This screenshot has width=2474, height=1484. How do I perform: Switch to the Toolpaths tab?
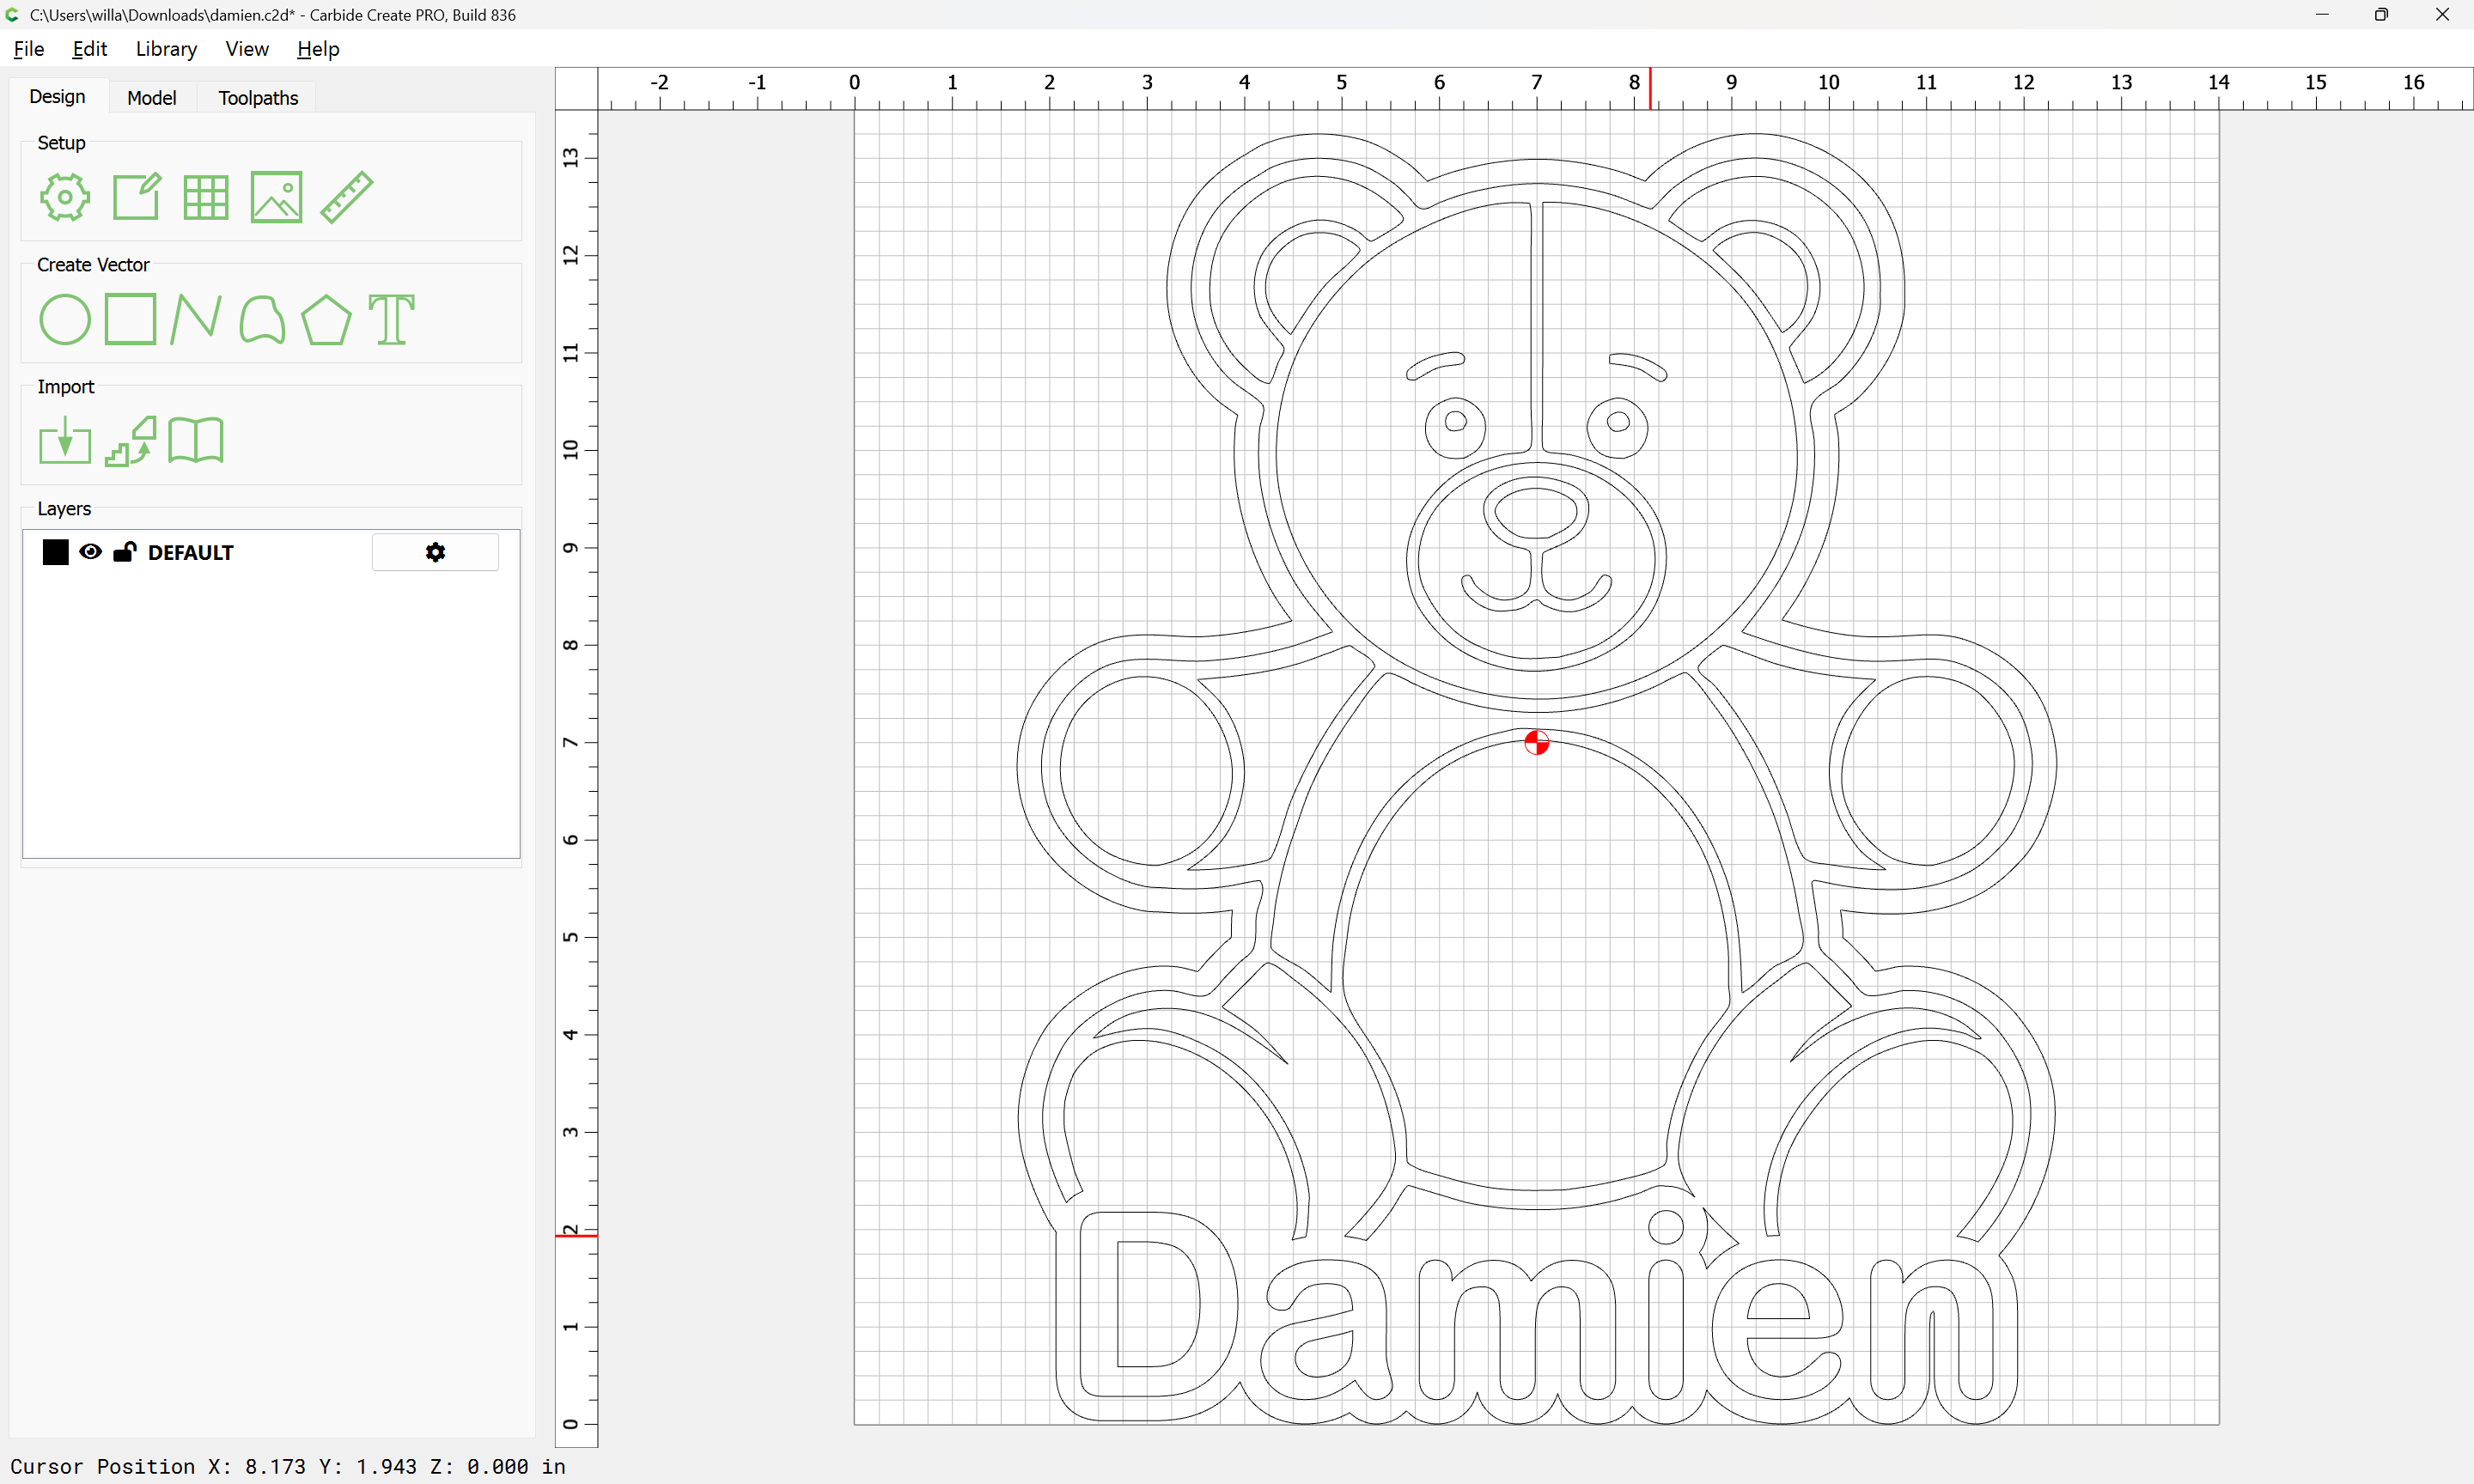coord(258,98)
